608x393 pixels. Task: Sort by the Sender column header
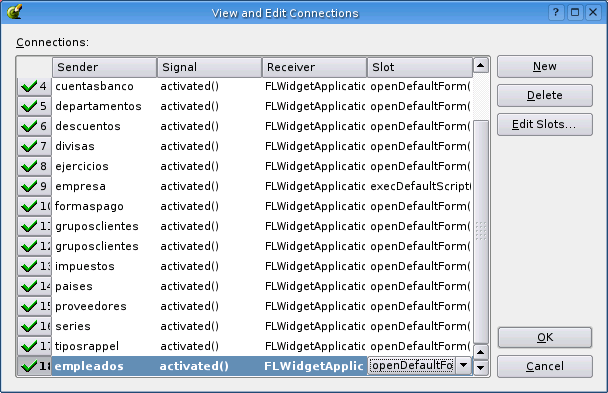[x=104, y=67]
